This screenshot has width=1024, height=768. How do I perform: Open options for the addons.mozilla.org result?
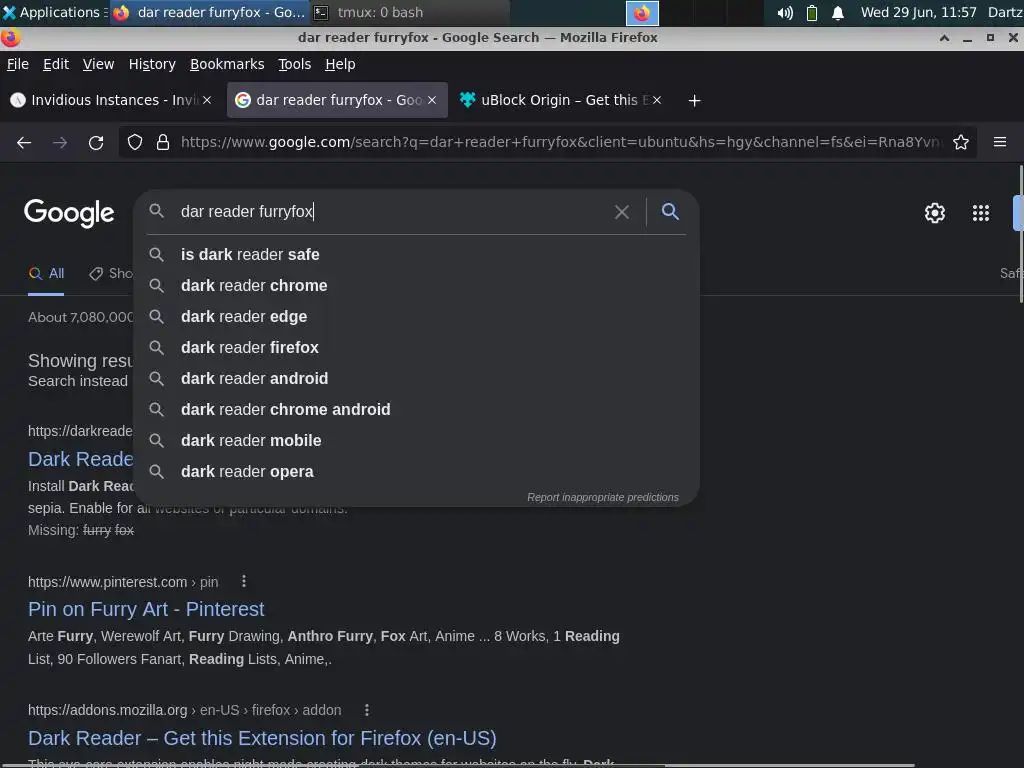(x=367, y=710)
